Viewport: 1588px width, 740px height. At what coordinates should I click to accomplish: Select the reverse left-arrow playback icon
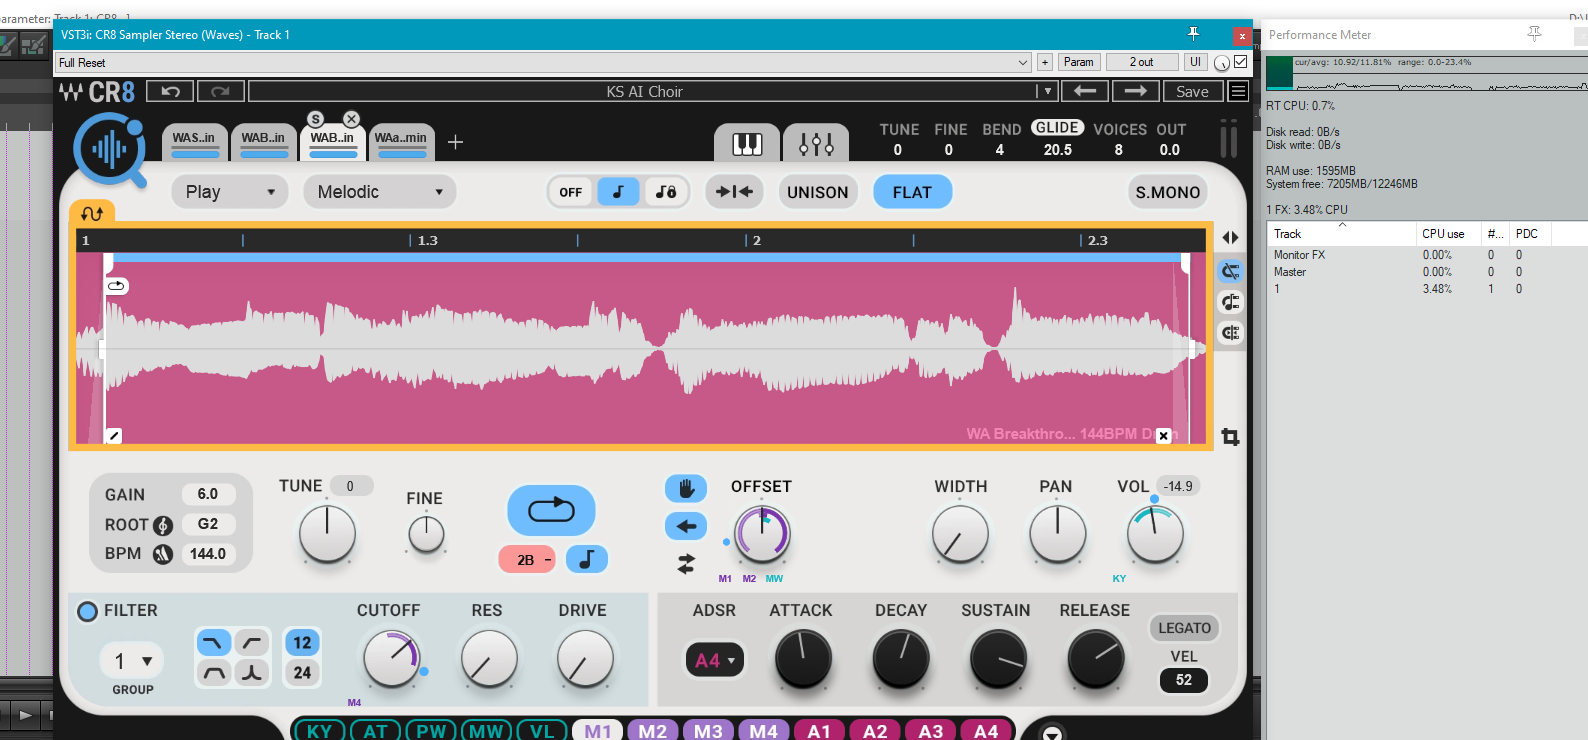tap(686, 526)
